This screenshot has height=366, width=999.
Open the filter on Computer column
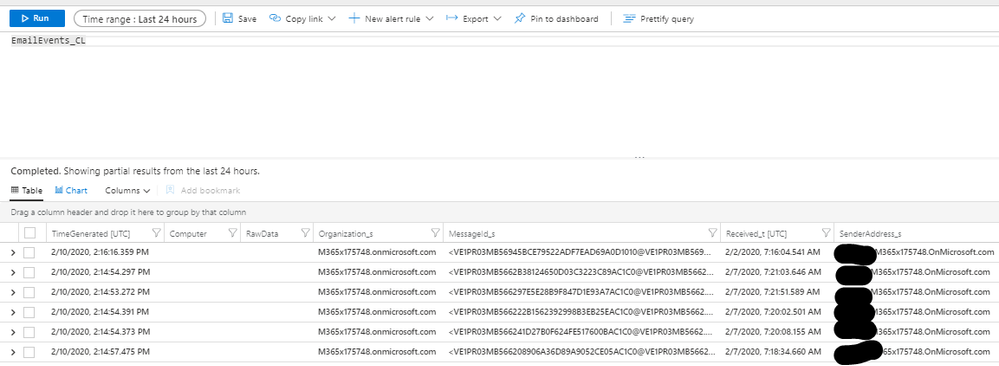tap(233, 233)
